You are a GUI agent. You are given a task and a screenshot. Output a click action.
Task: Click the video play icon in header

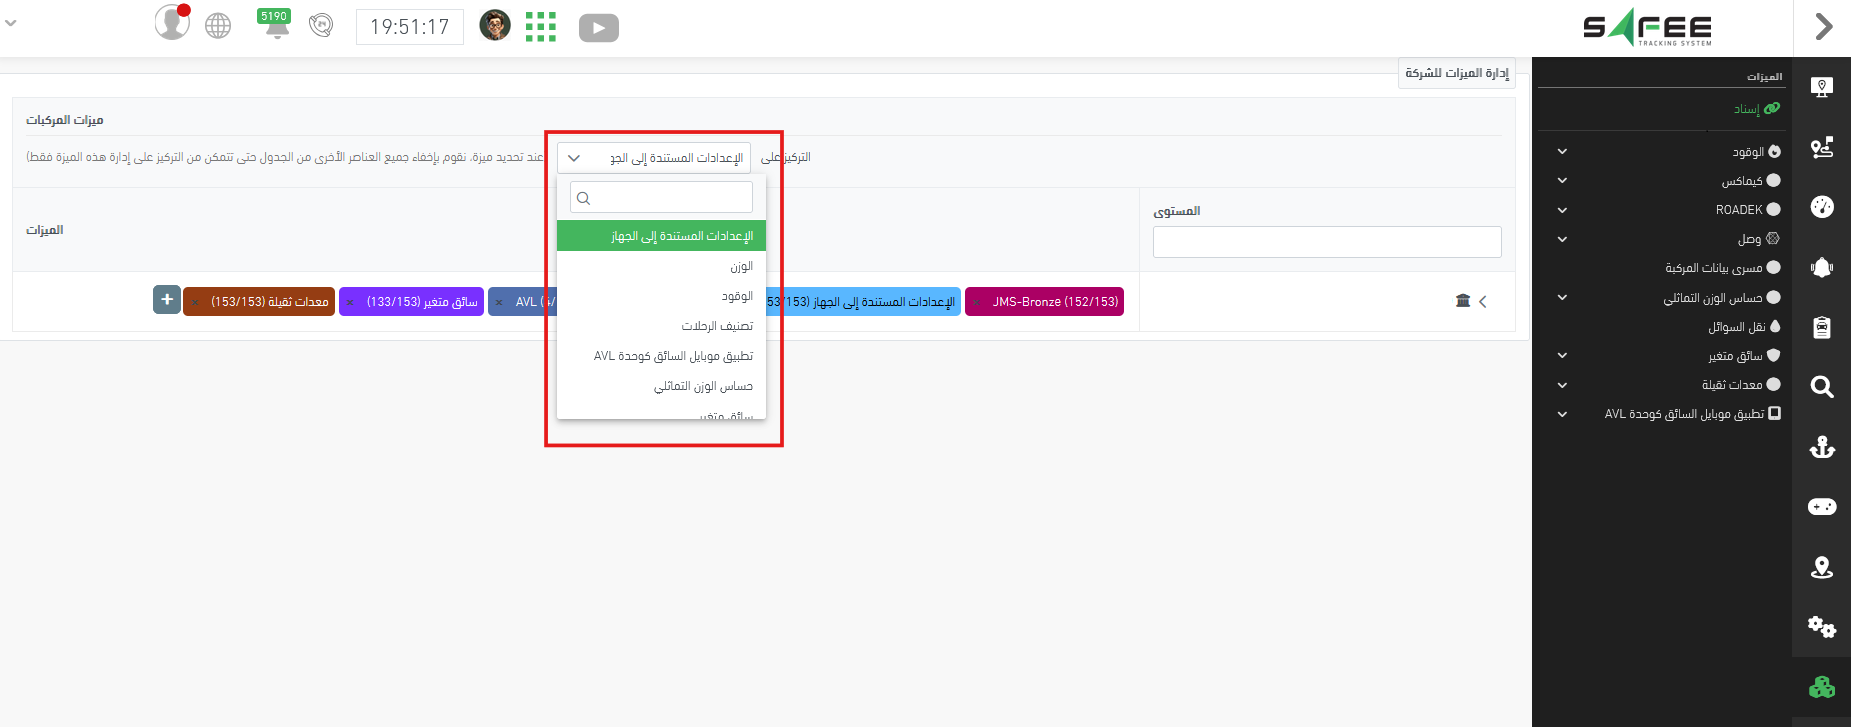pos(598,28)
